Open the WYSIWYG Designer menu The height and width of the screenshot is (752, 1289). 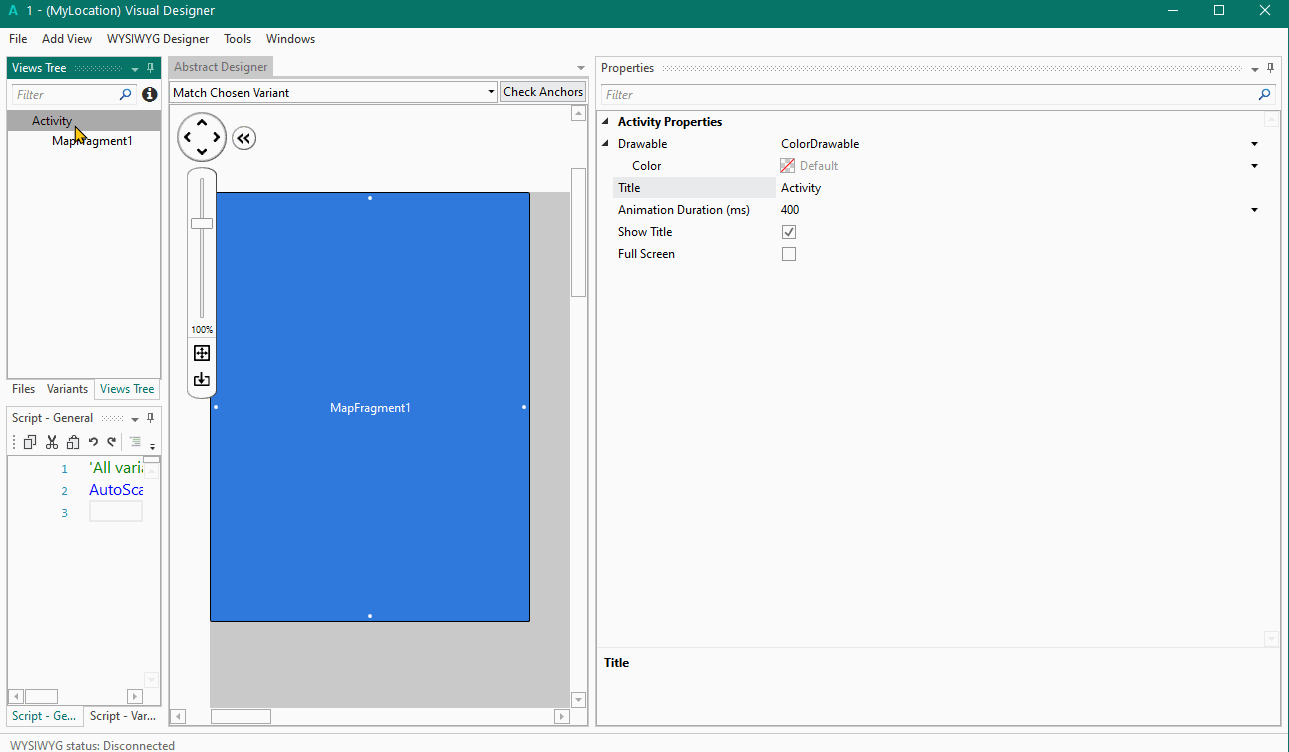pyautogui.click(x=158, y=39)
